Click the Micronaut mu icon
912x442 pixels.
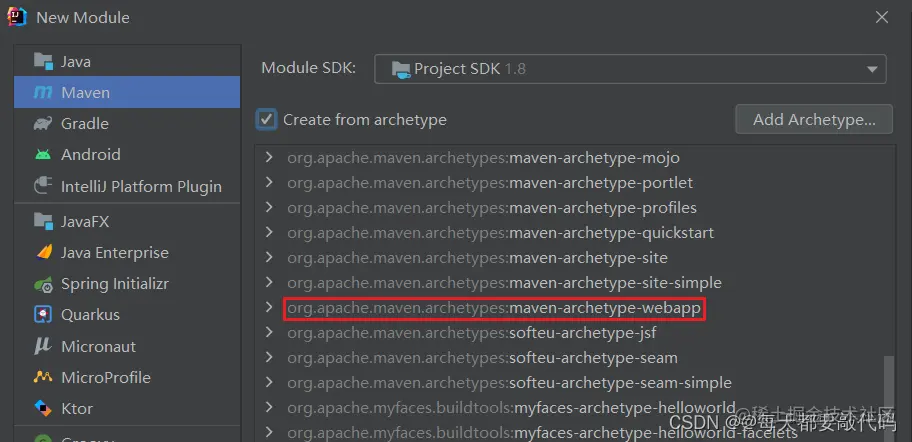click(x=43, y=346)
